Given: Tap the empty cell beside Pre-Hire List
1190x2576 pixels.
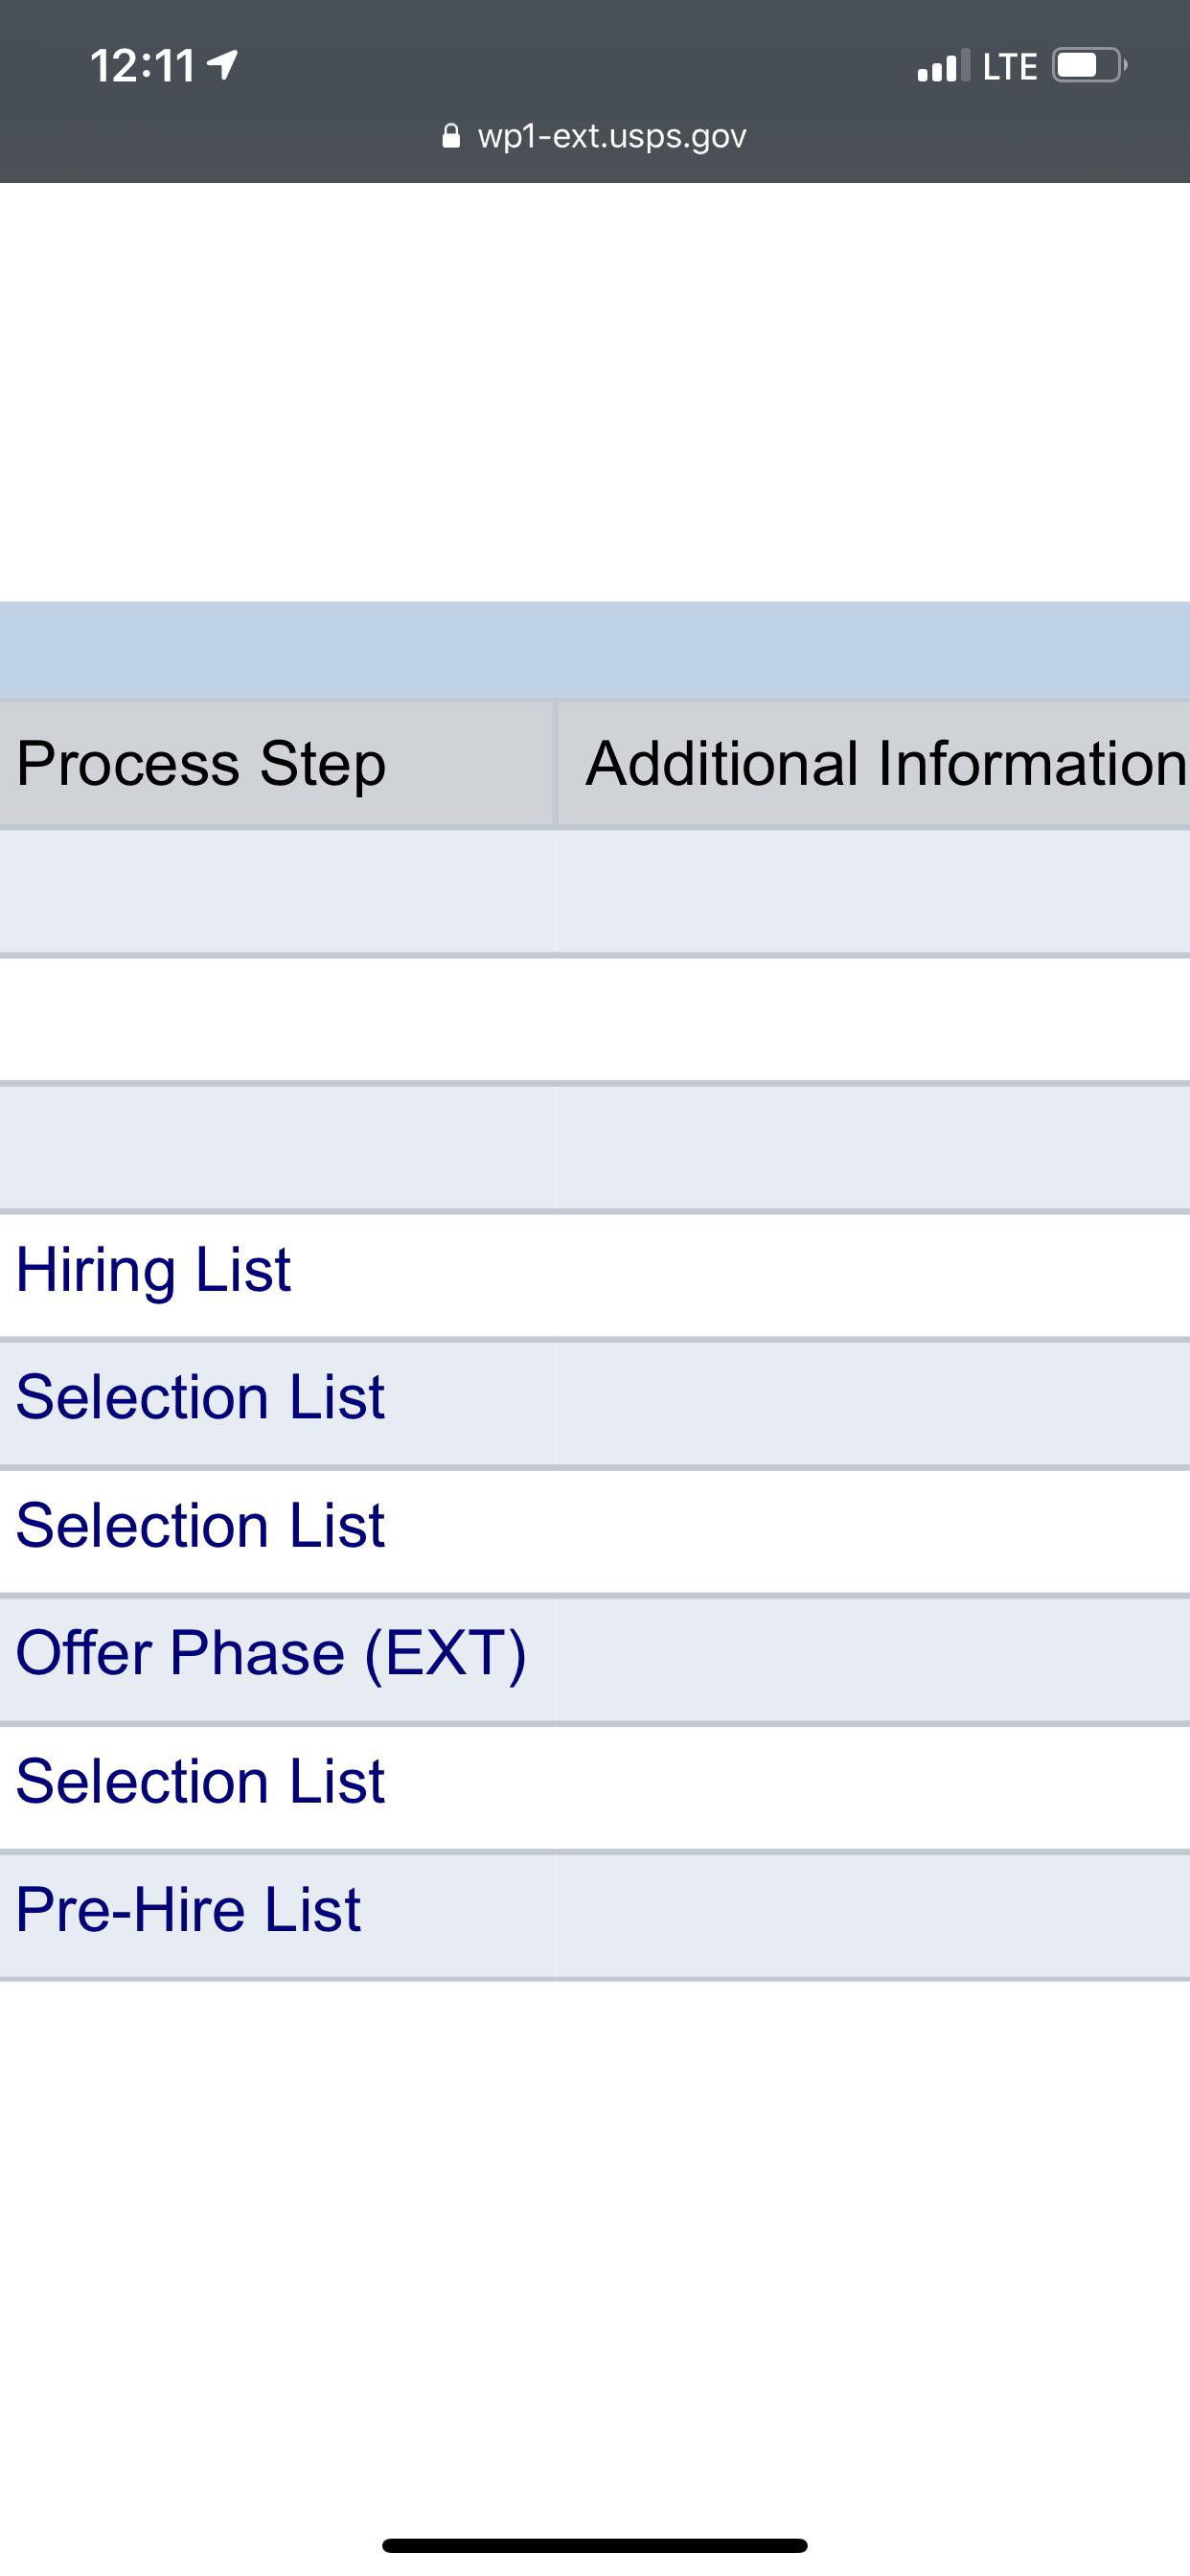Looking at the screenshot, I should pos(870,1908).
